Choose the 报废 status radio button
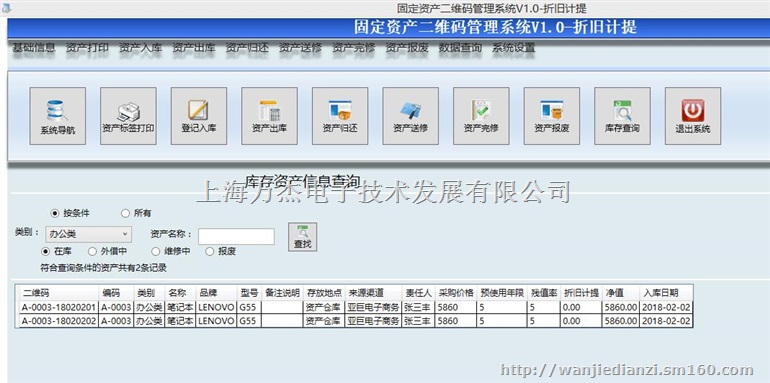770x383 pixels. (210, 251)
